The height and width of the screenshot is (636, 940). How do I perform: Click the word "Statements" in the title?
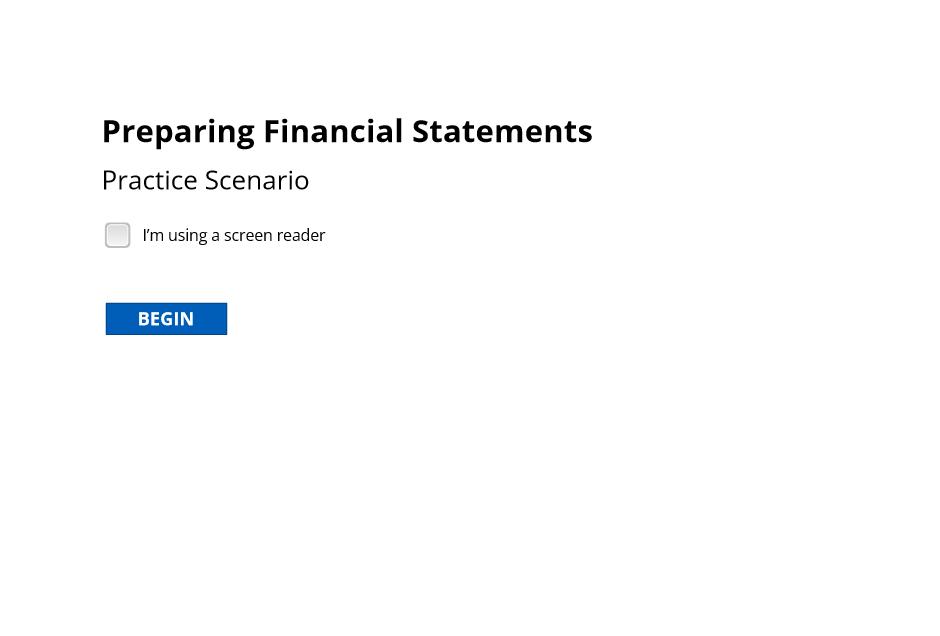[502, 131]
